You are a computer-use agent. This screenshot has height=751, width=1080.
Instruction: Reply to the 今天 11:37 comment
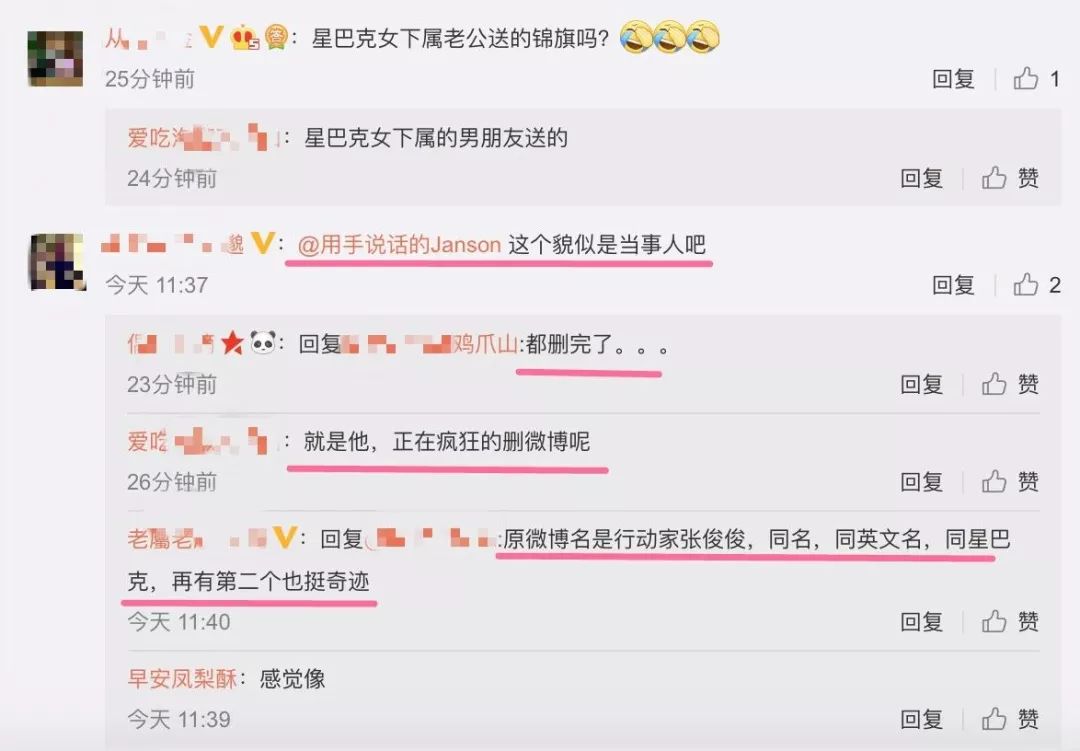pyautogui.click(x=953, y=285)
